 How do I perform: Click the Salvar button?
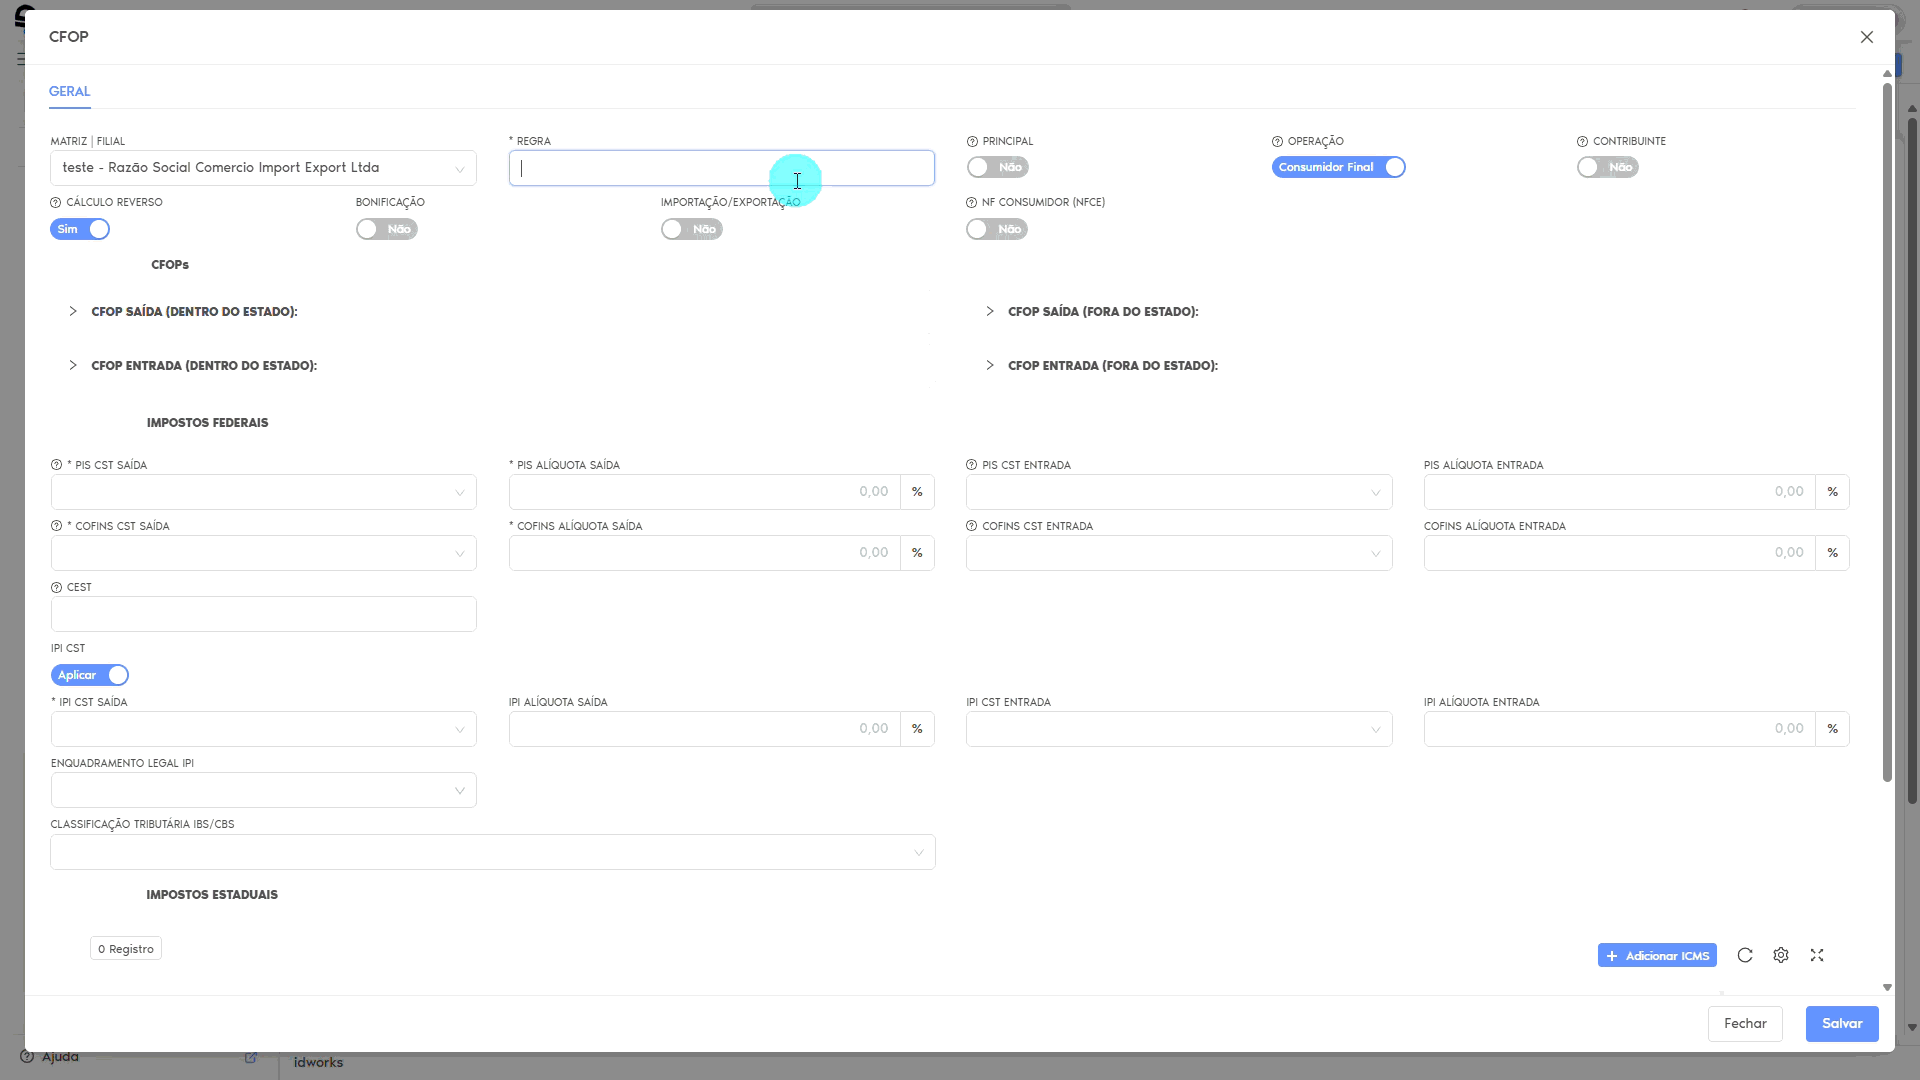(x=1842, y=1024)
